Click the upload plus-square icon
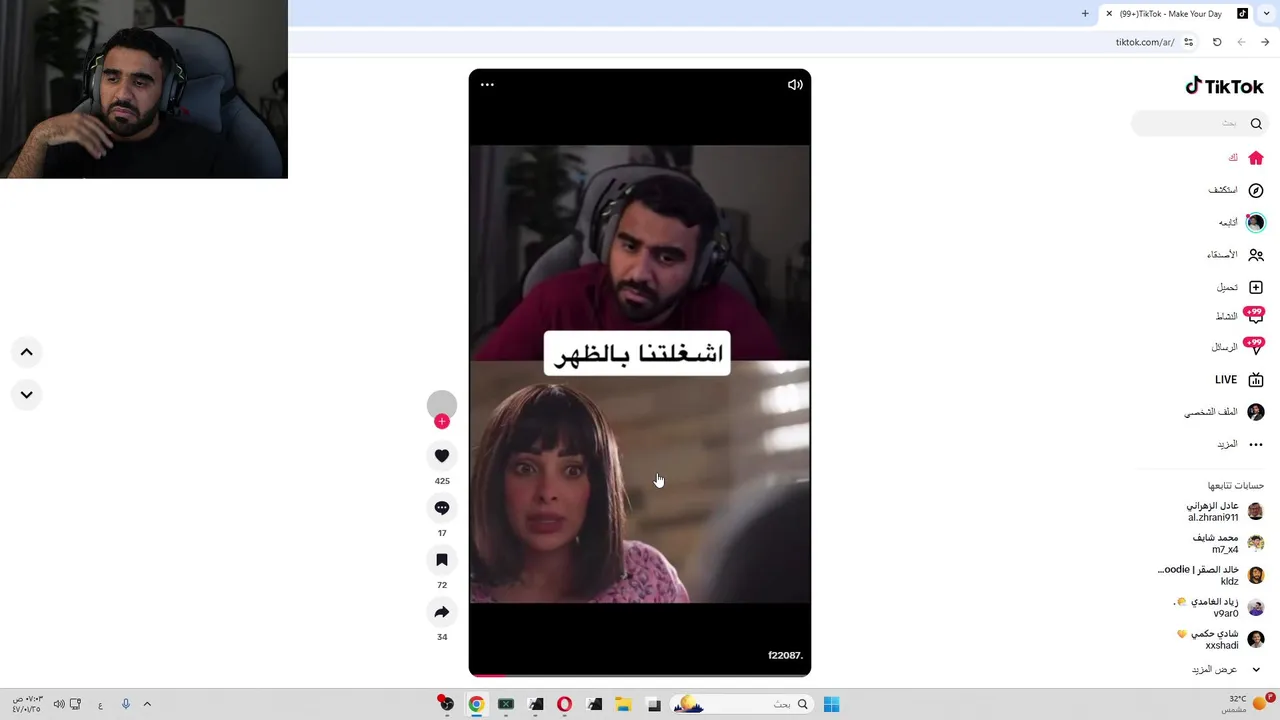1280x720 pixels. click(x=1256, y=287)
